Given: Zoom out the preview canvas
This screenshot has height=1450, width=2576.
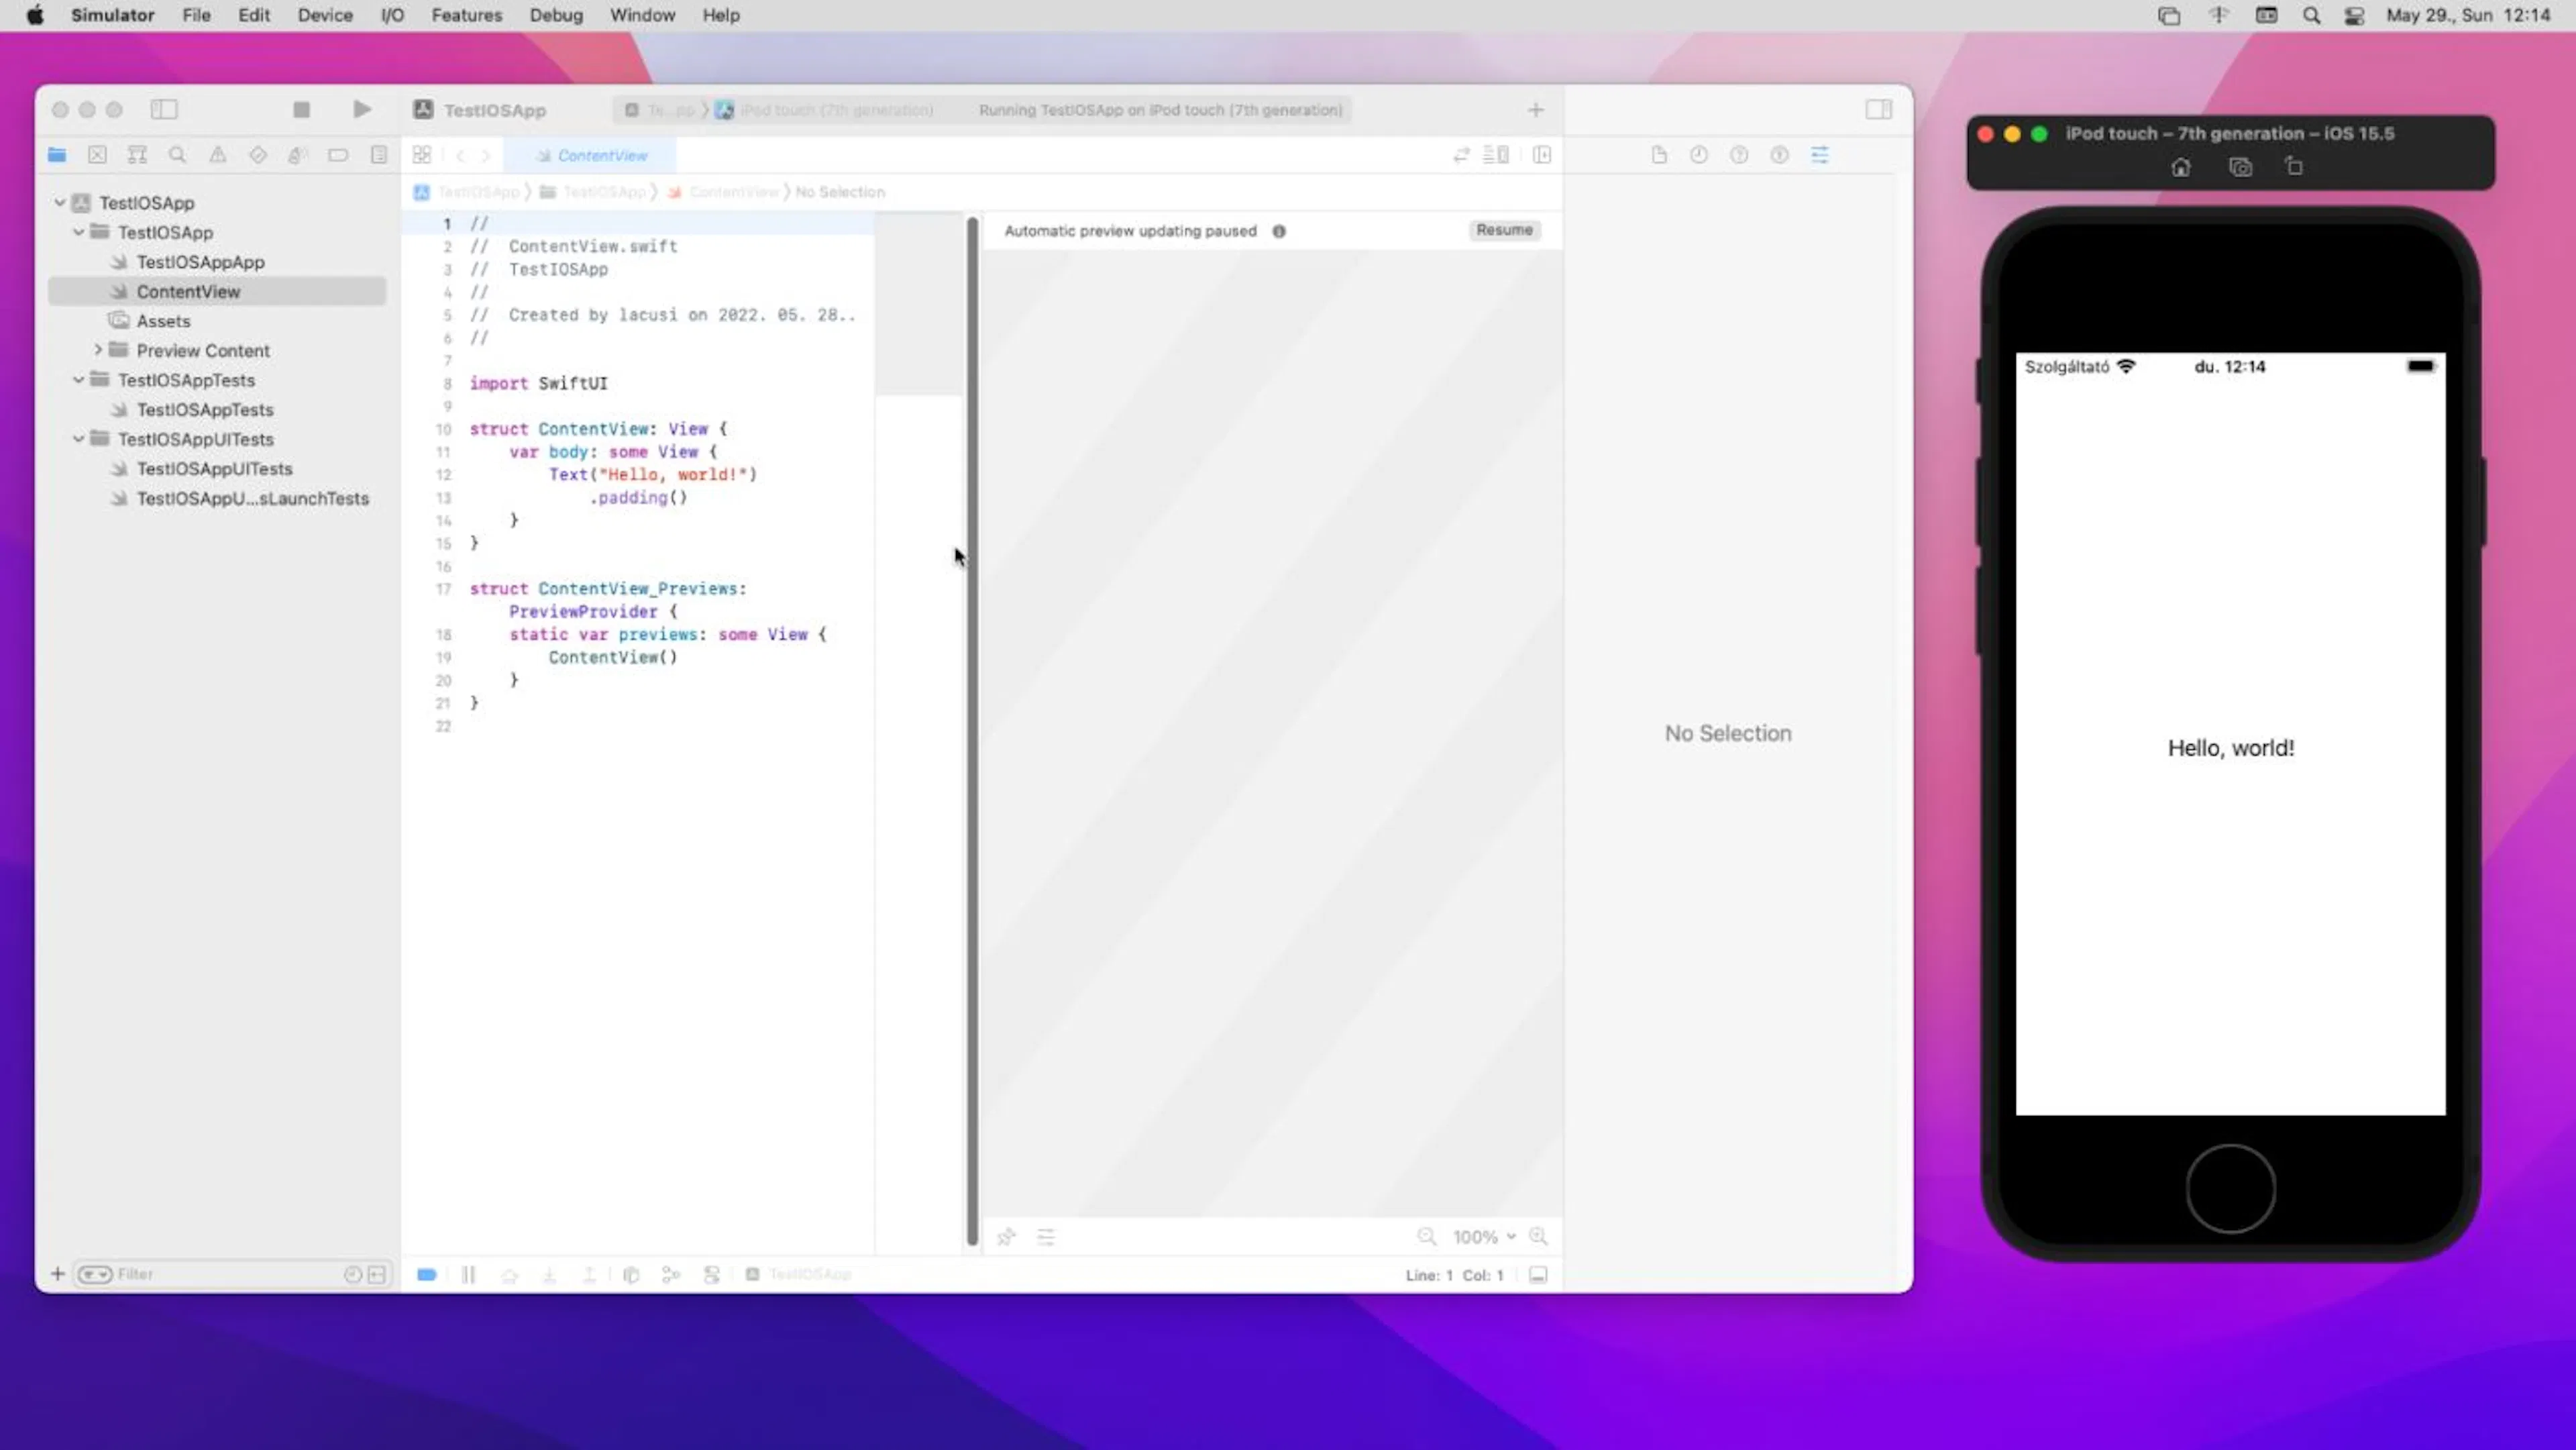Looking at the screenshot, I should (1427, 1237).
